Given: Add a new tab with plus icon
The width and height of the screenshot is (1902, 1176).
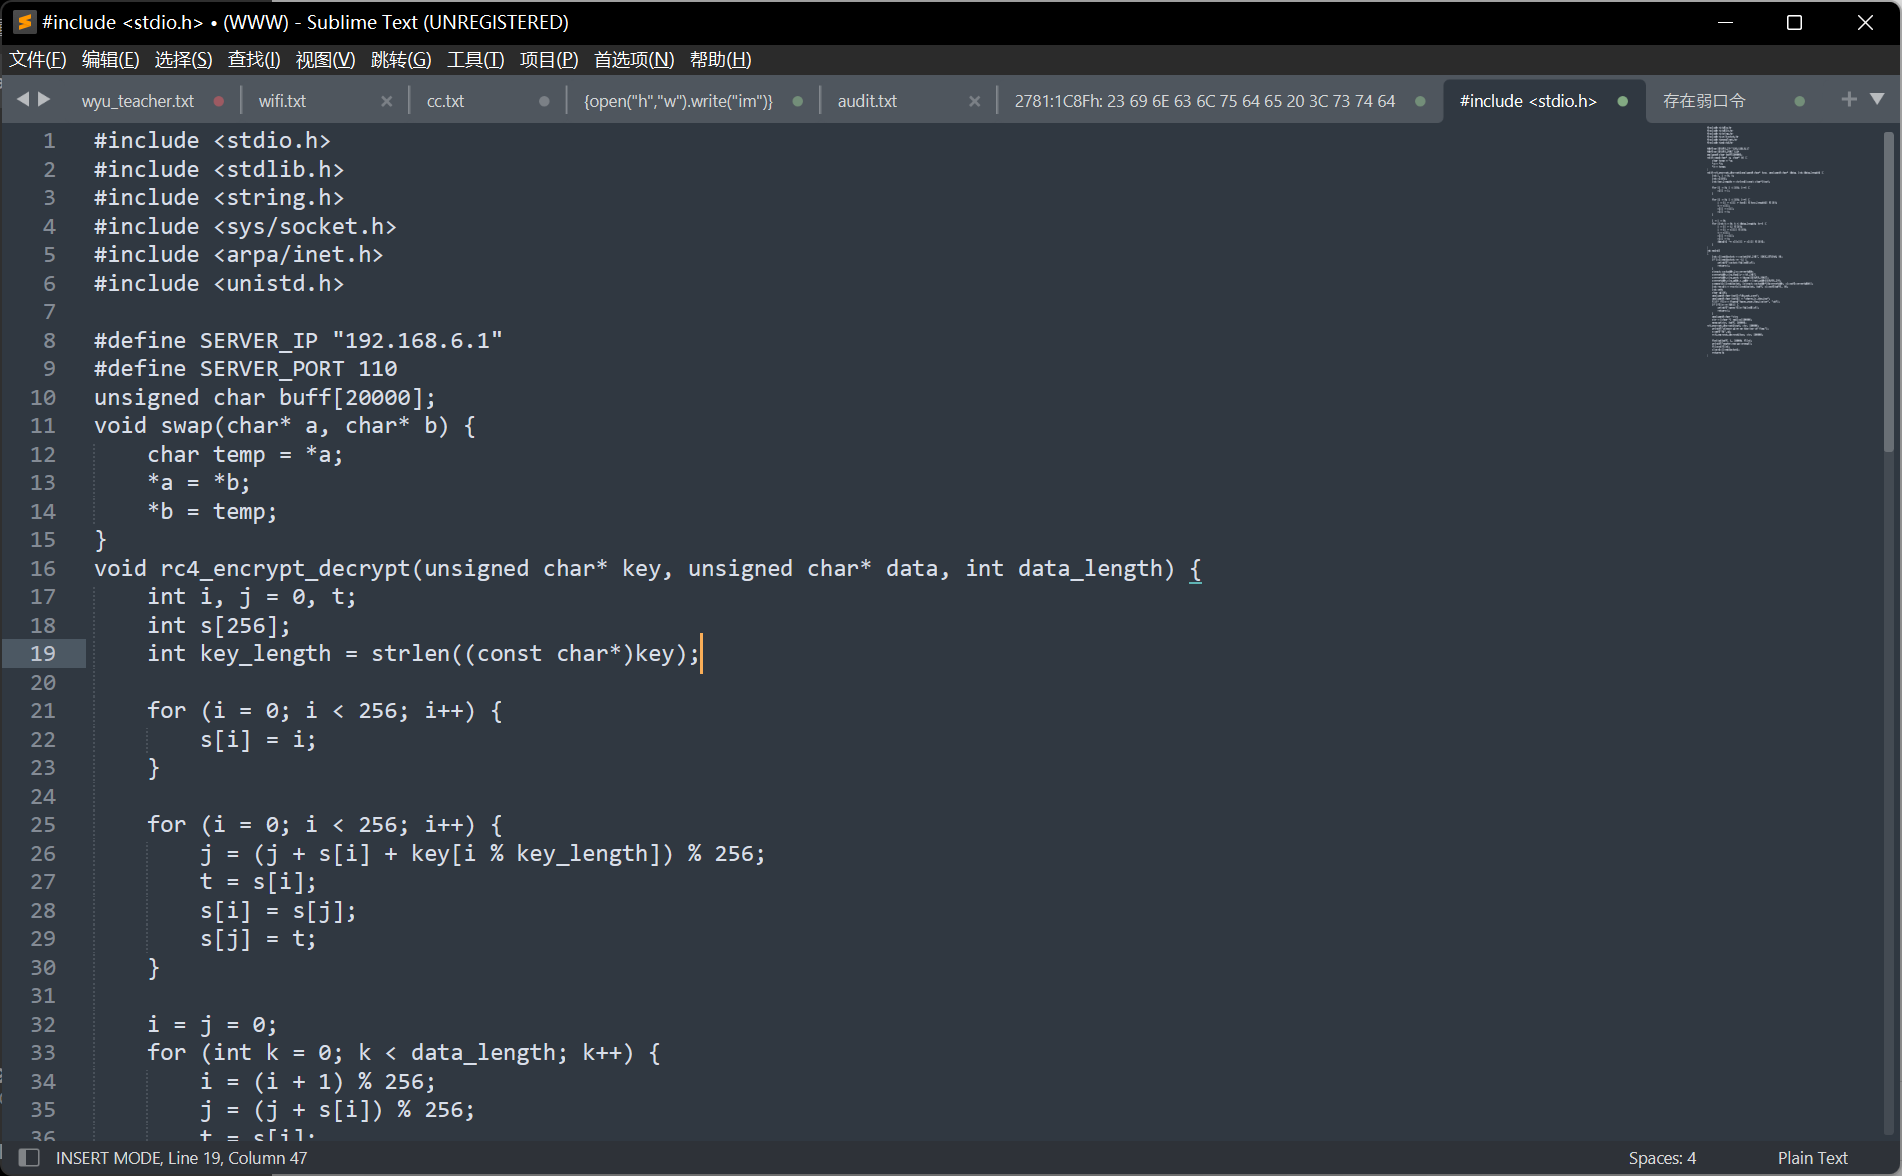Looking at the screenshot, I should click(x=1849, y=99).
